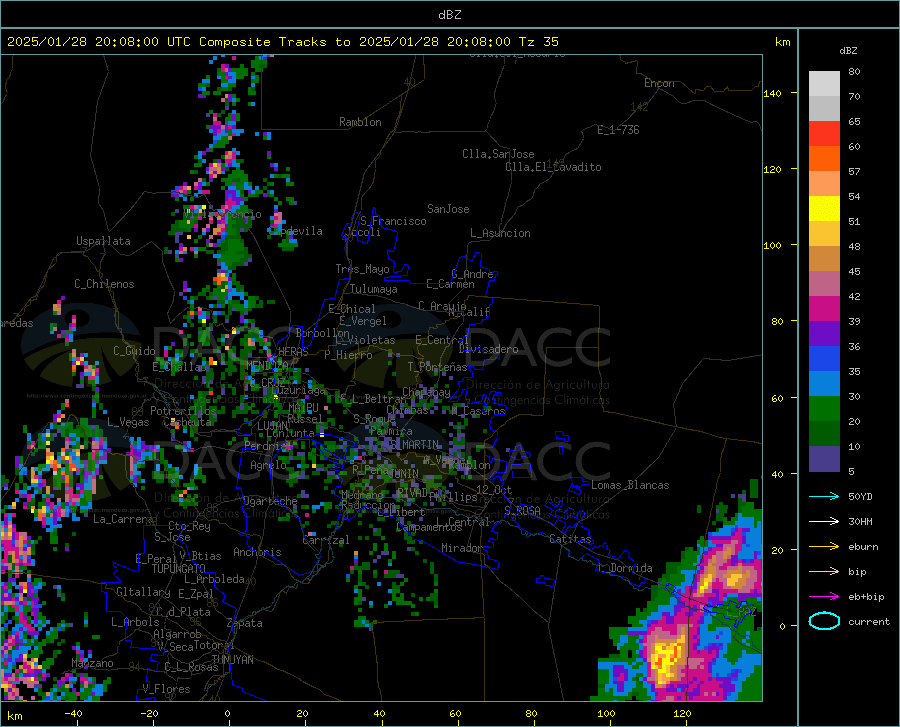Click the cyan 50YD arrow in legend
Image resolution: width=900 pixels, height=727 pixels.
pos(824,496)
